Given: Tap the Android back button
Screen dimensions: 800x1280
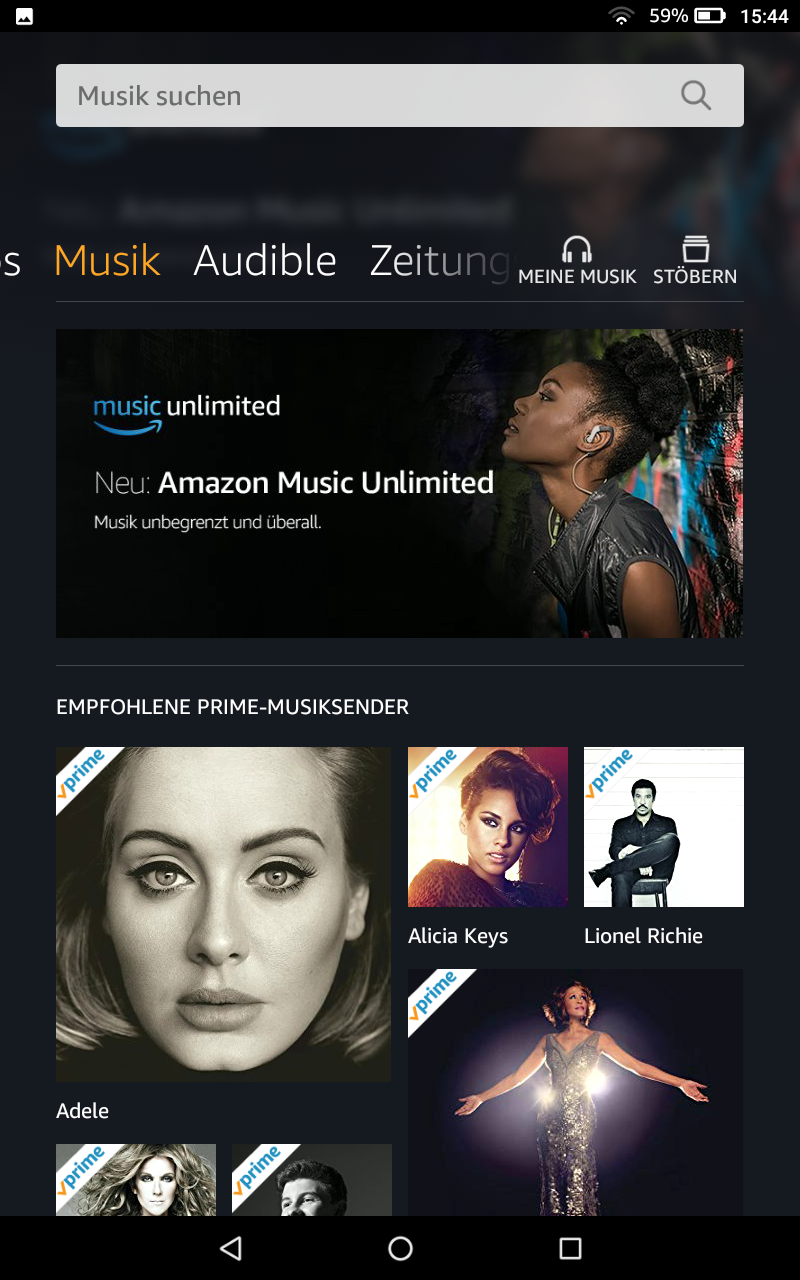Looking at the screenshot, I should (x=231, y=1248).
